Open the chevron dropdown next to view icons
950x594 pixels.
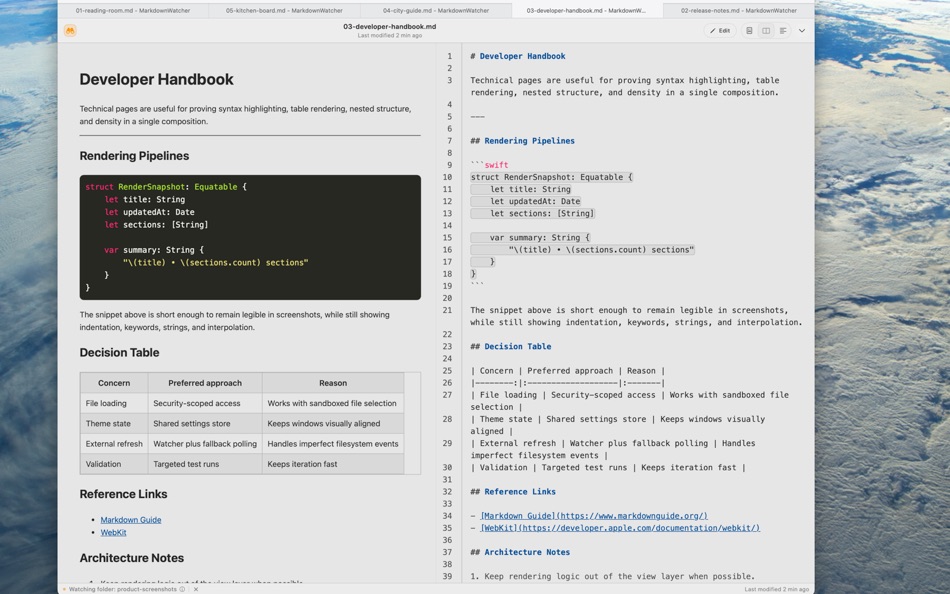[802, 30]
